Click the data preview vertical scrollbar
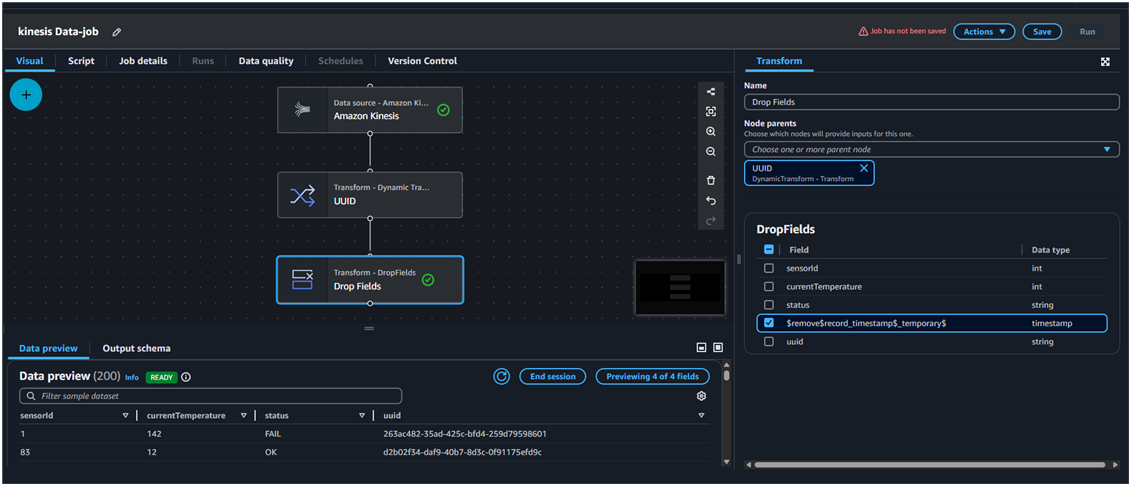 [x=726, y=377]
